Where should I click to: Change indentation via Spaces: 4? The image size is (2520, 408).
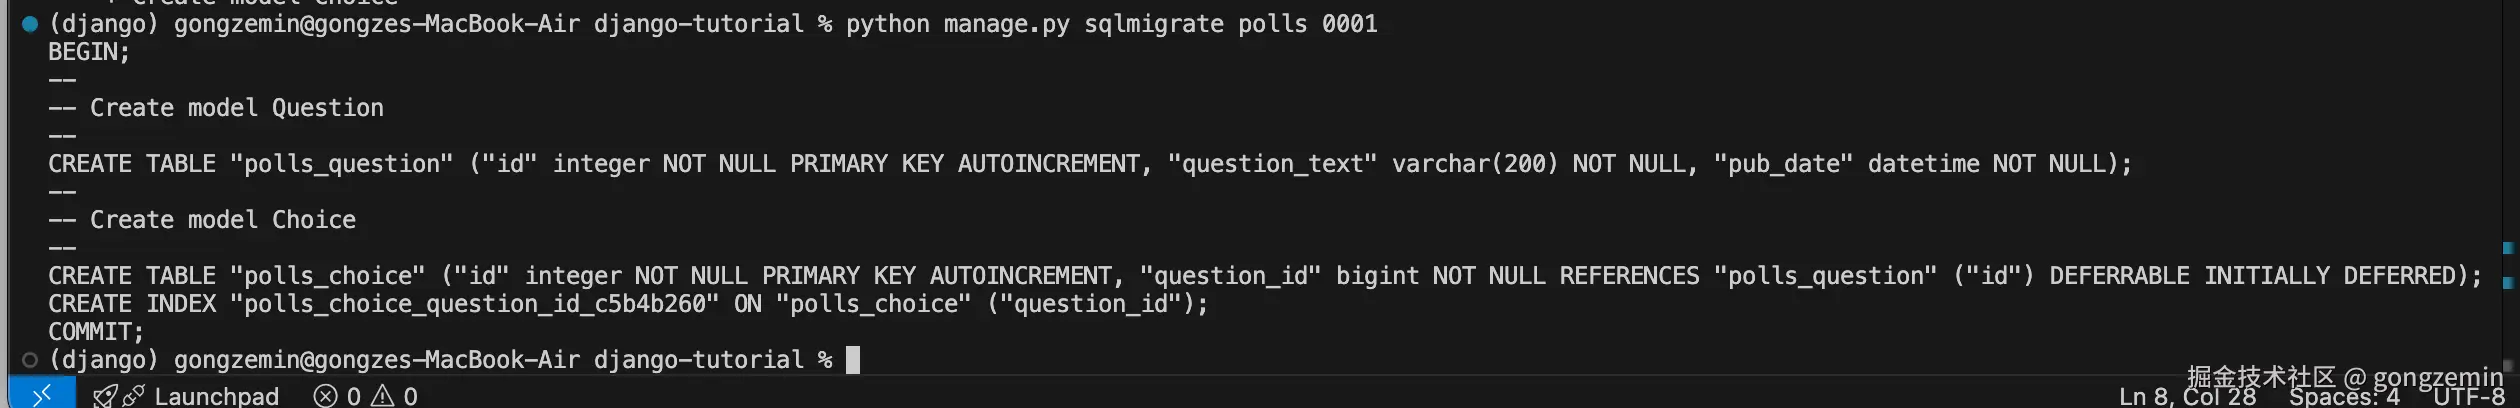pos(2344,397)
